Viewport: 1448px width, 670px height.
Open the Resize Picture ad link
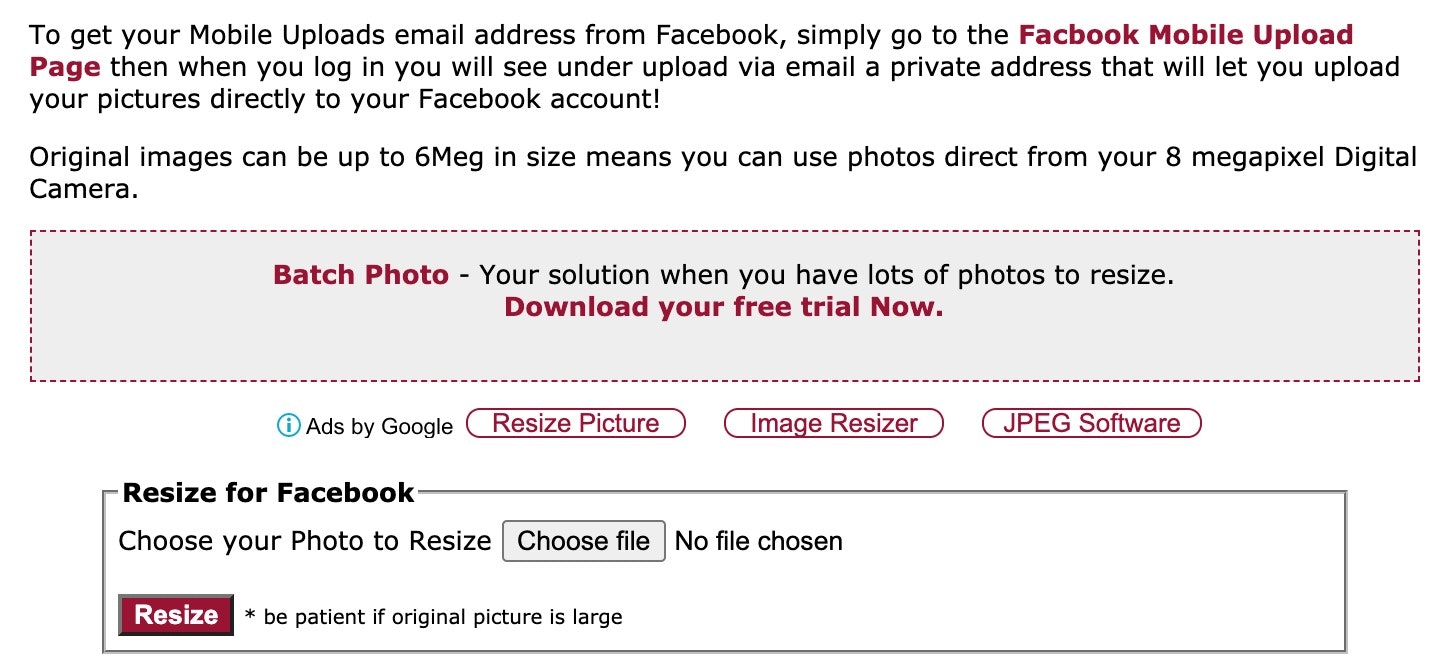(576, 423)
